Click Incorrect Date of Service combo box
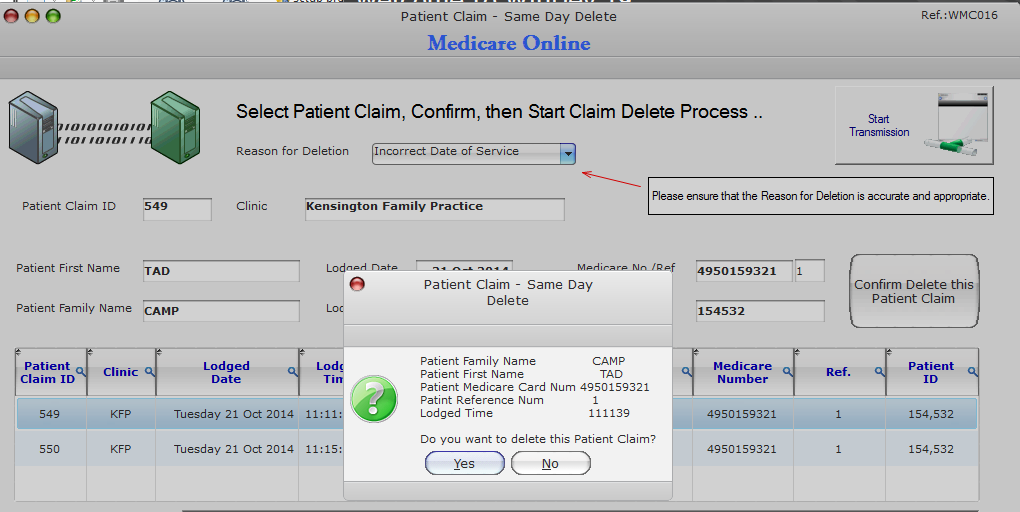Image resolution: width=1020 pixels, height=512 pixels. (x=474, y=154)
